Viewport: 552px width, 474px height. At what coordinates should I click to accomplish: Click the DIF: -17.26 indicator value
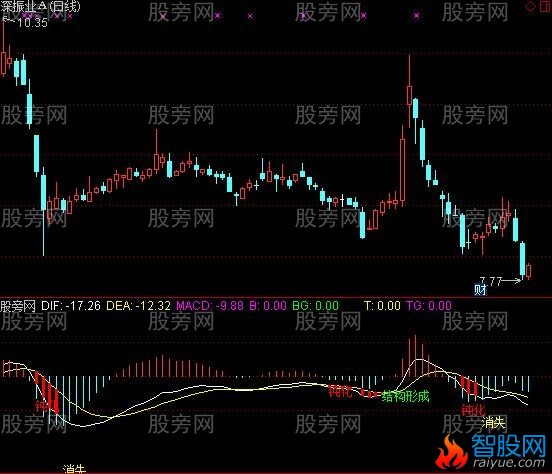71,306
